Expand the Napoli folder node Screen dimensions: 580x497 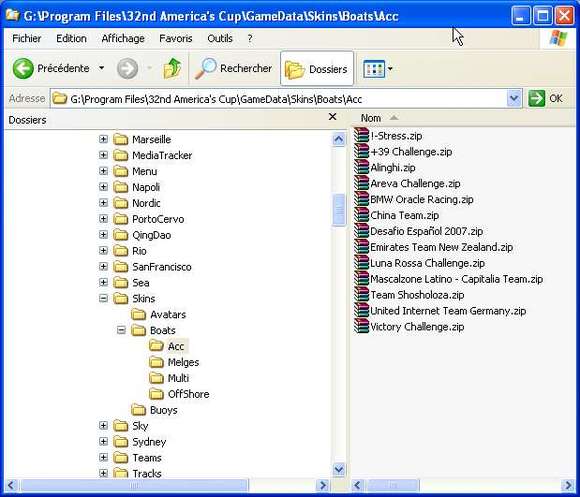[x=104, y=187]
